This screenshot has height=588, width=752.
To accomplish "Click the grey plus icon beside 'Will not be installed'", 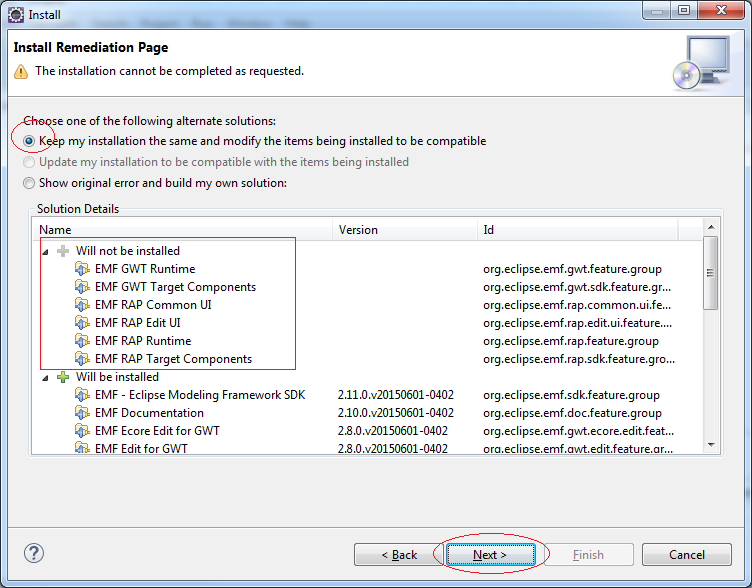I will click(63, 251).
